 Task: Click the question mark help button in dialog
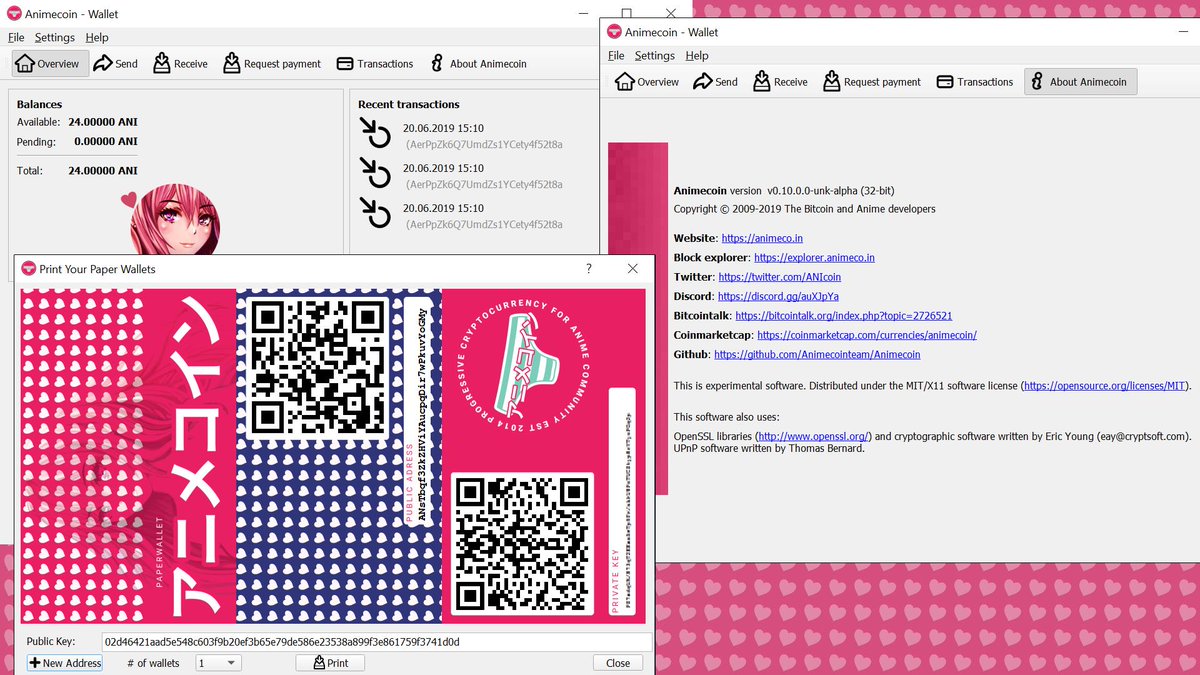pyautogui.click(x=589, y=269)
